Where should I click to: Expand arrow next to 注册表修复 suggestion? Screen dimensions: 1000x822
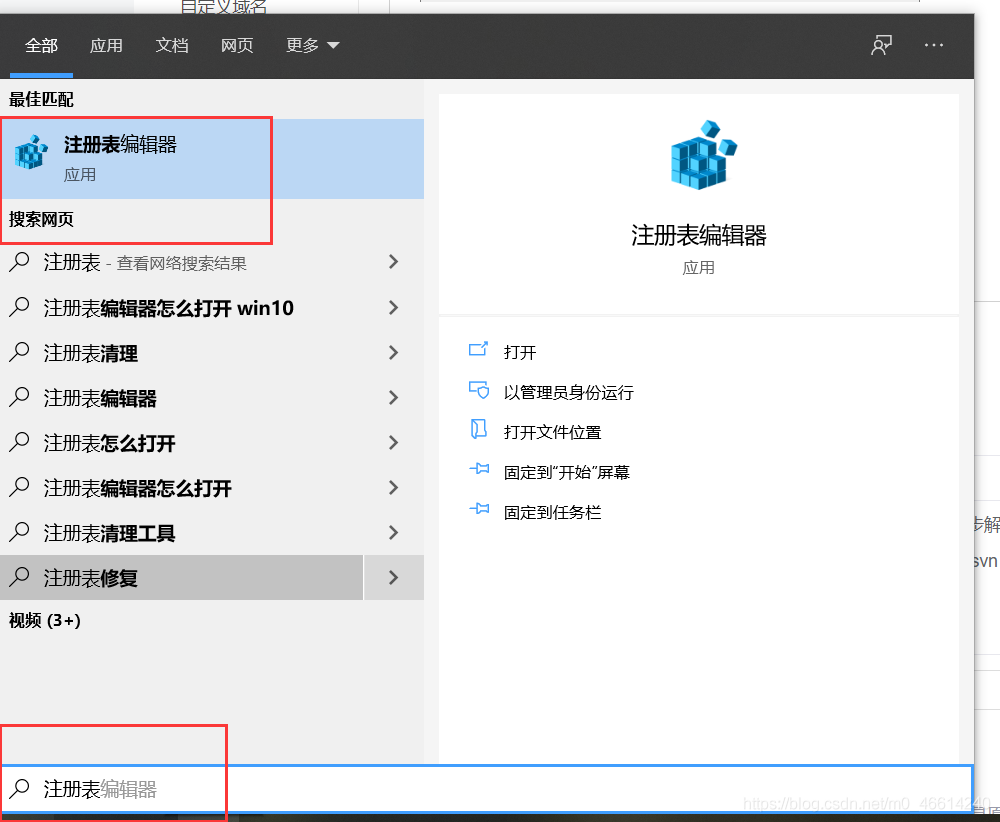pyautogui.click(x=393, y=578)
